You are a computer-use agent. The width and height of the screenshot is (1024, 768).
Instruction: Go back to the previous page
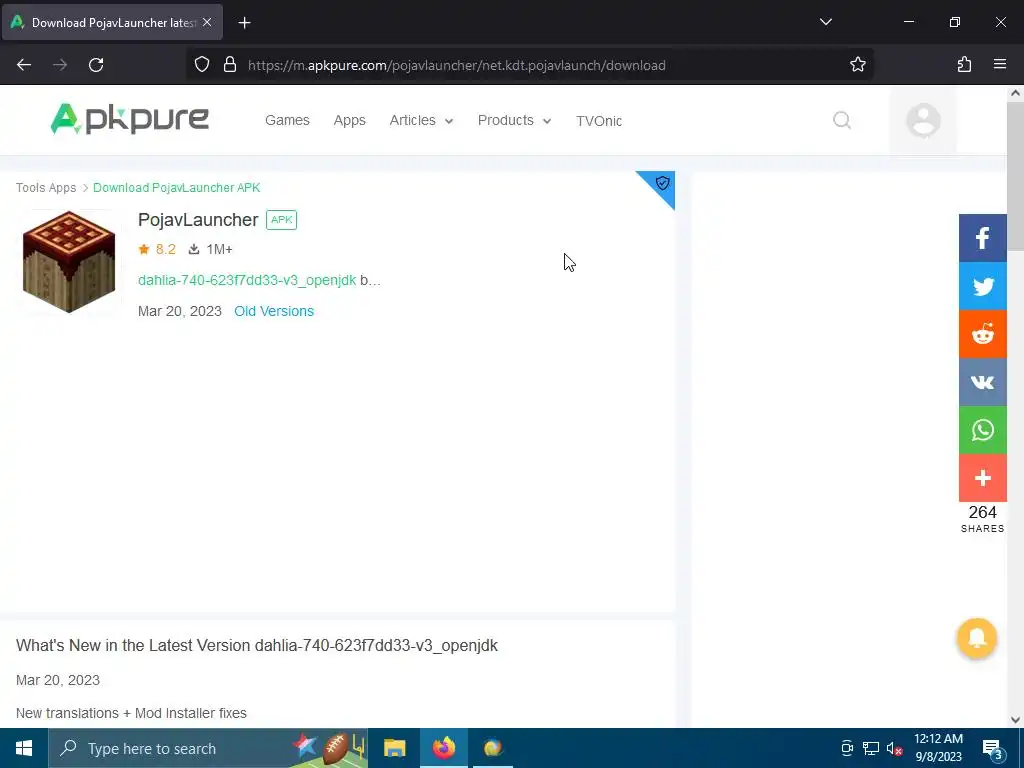tap(24, 65)
